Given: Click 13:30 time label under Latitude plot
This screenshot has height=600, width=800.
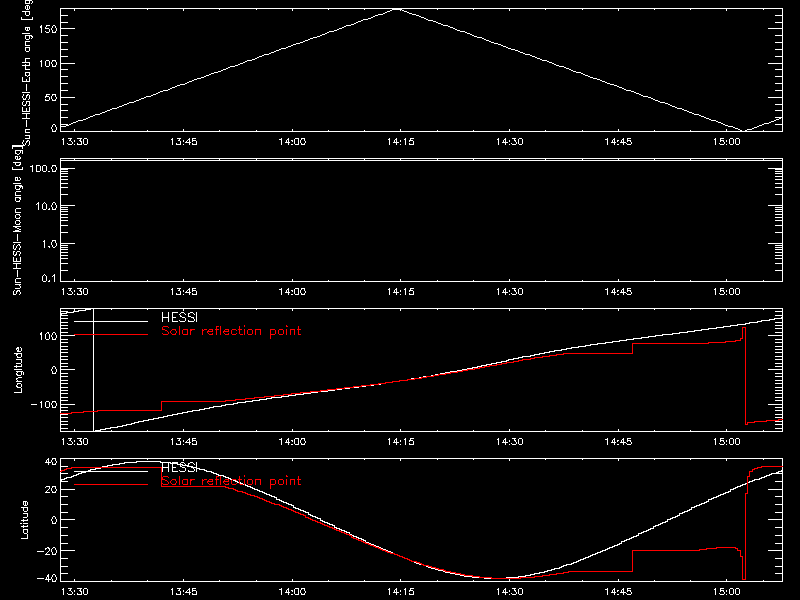Looking at the screenshot, I should 74,592.
